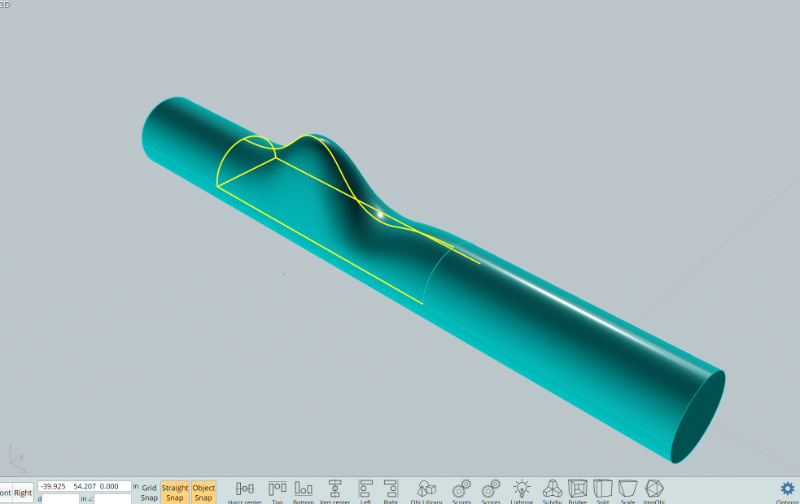Open the Scripts icon beside Obj Library
The width and height of the screenshot is (800, 504).
pos(462,490)
